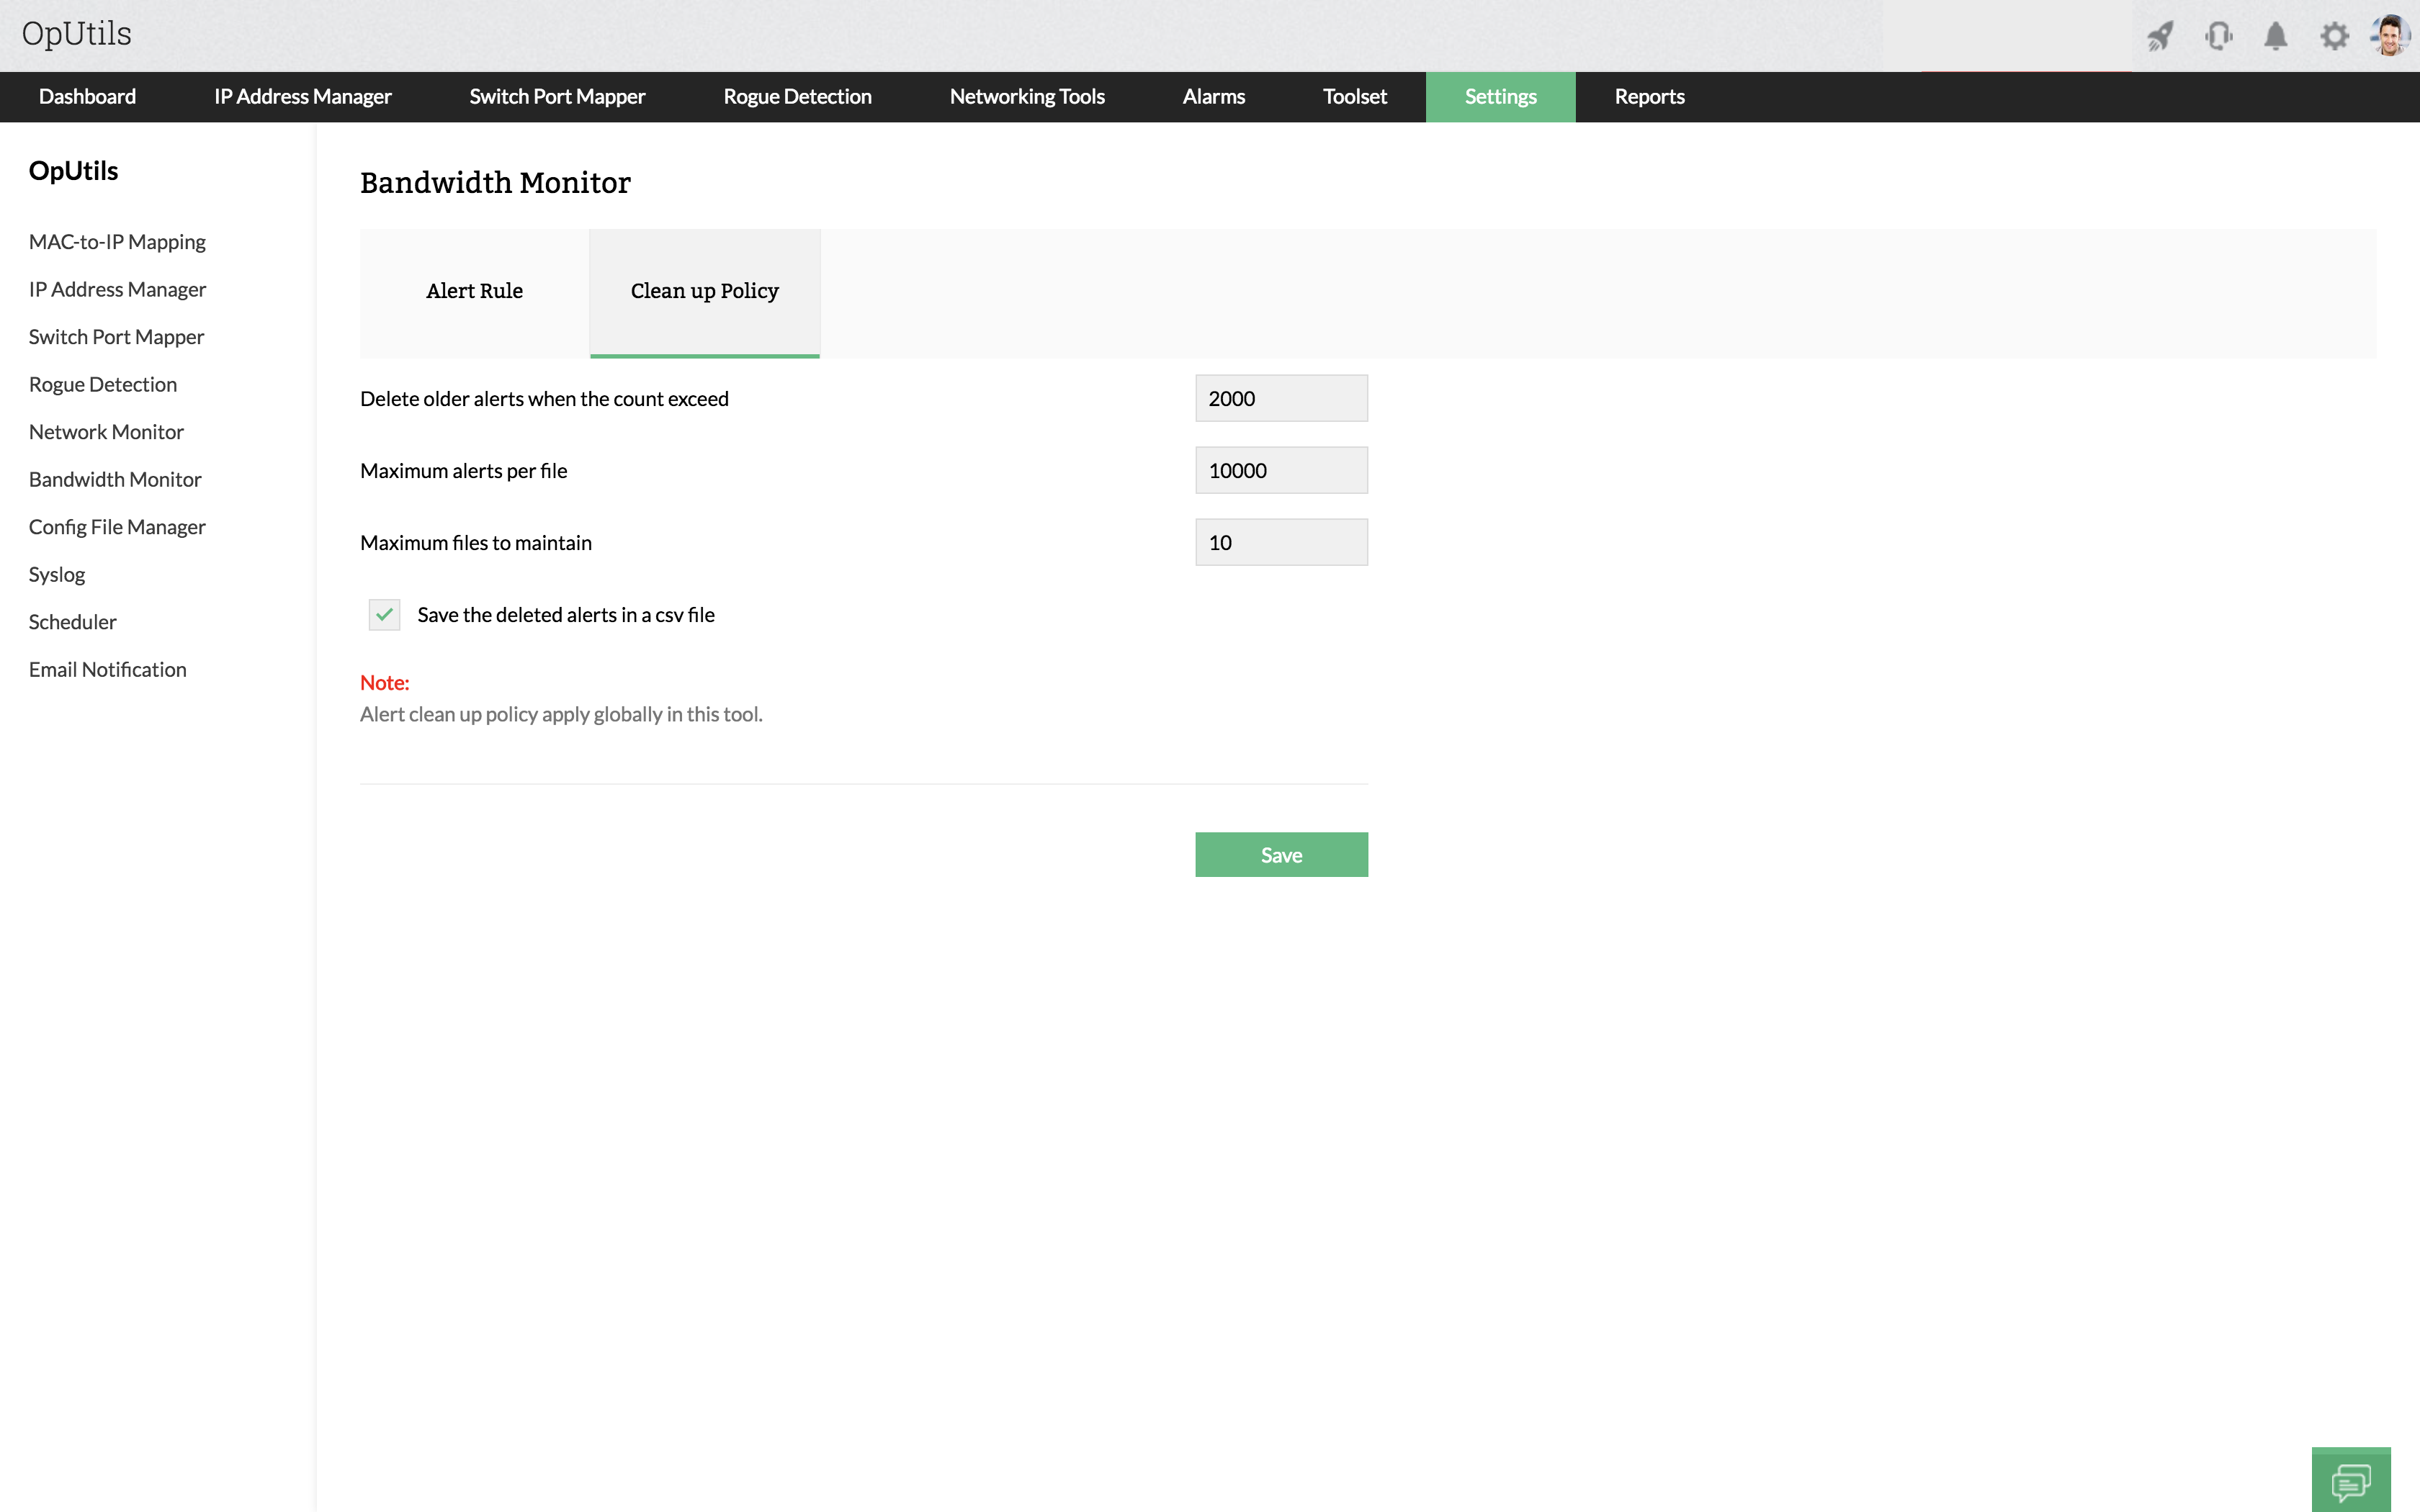Select MAC-to-IP Mapping sidebar link
The width and height of the screenshot is (2420, 1512).
point(117,242)
